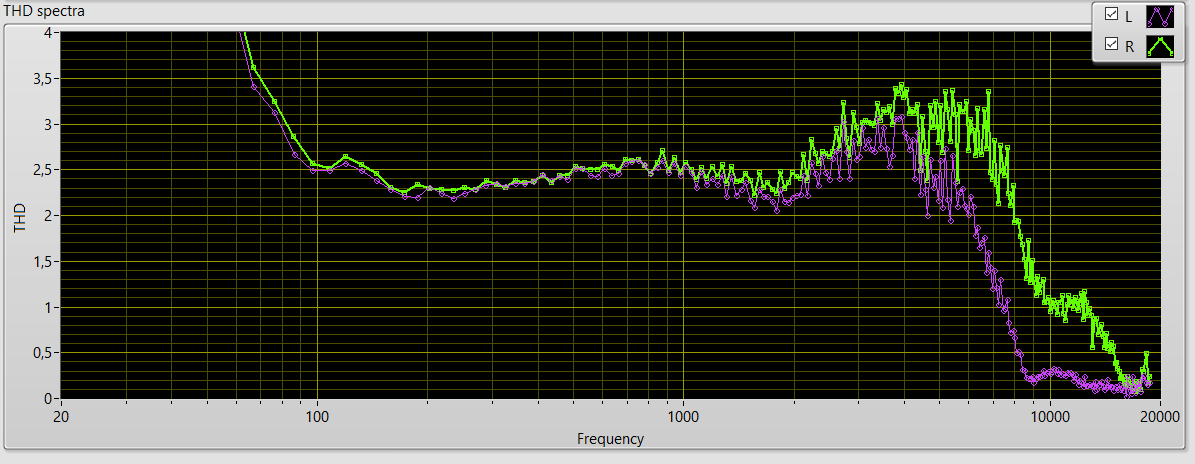Click the 10000 frequency tick label
The height and width of the screenshot is (464, 1195).
[1050, 415]
